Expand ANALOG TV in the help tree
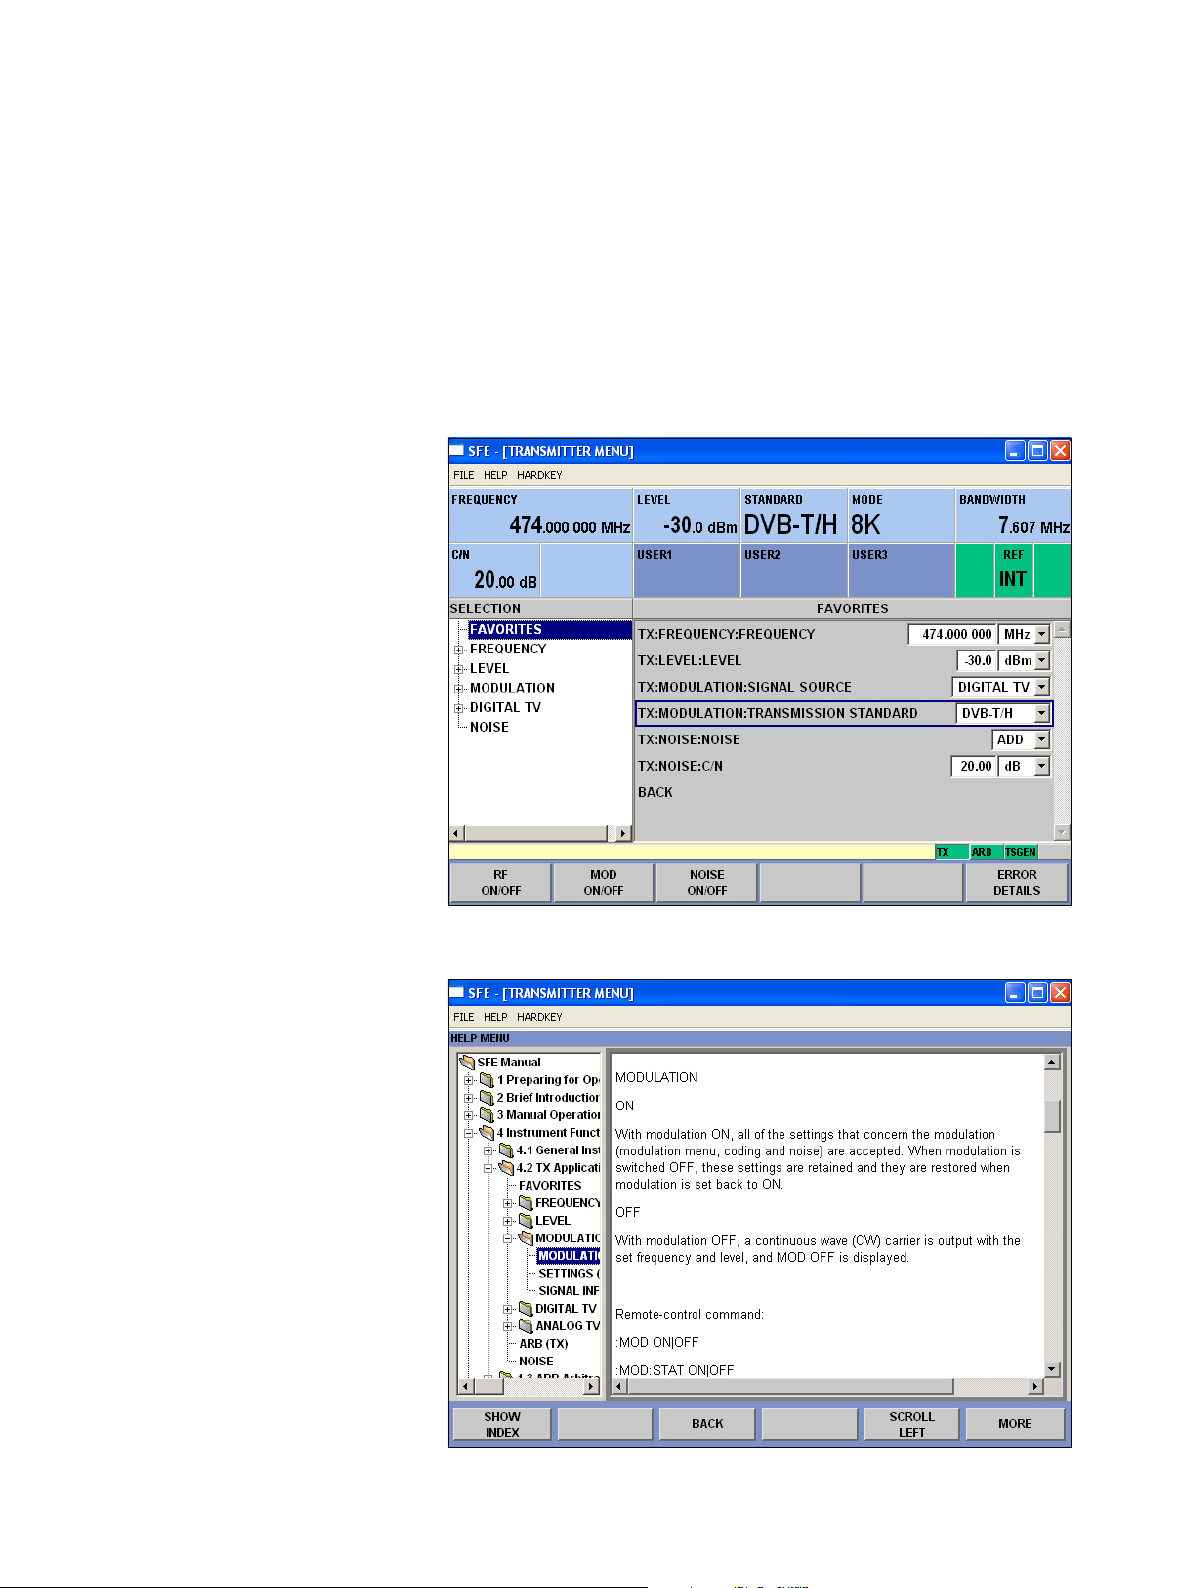Viewport: 1192px width, 1588px height. [508, 1326]
